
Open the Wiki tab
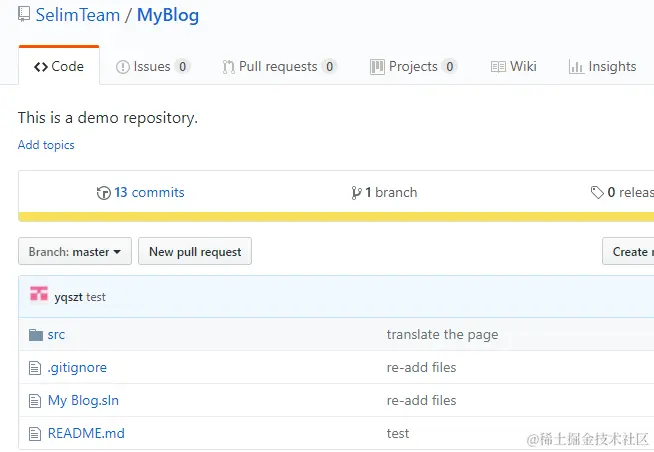[x=513, y=66]
